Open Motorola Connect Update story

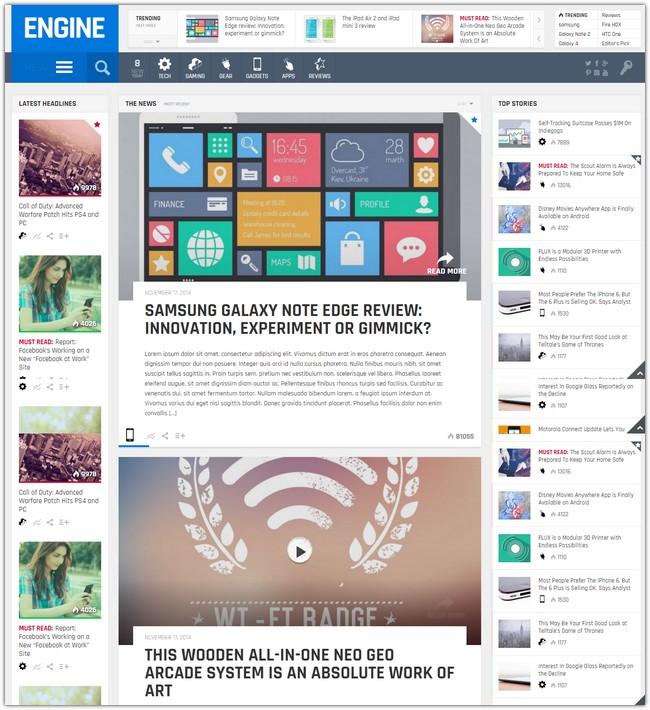pos(581,429)
